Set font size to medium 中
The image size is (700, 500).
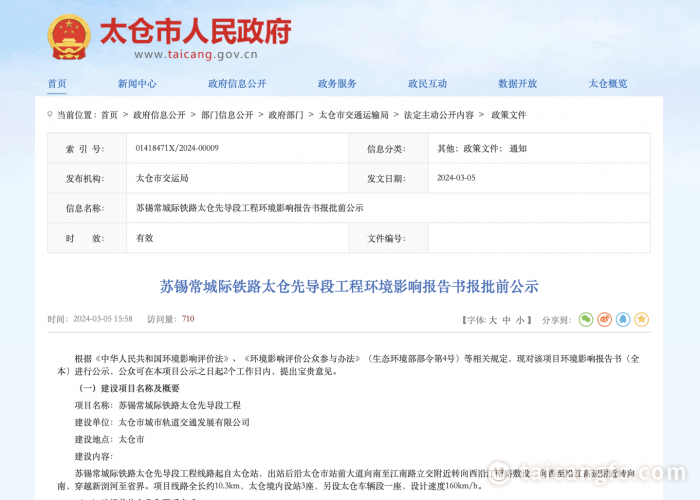[x=506, y=320]
